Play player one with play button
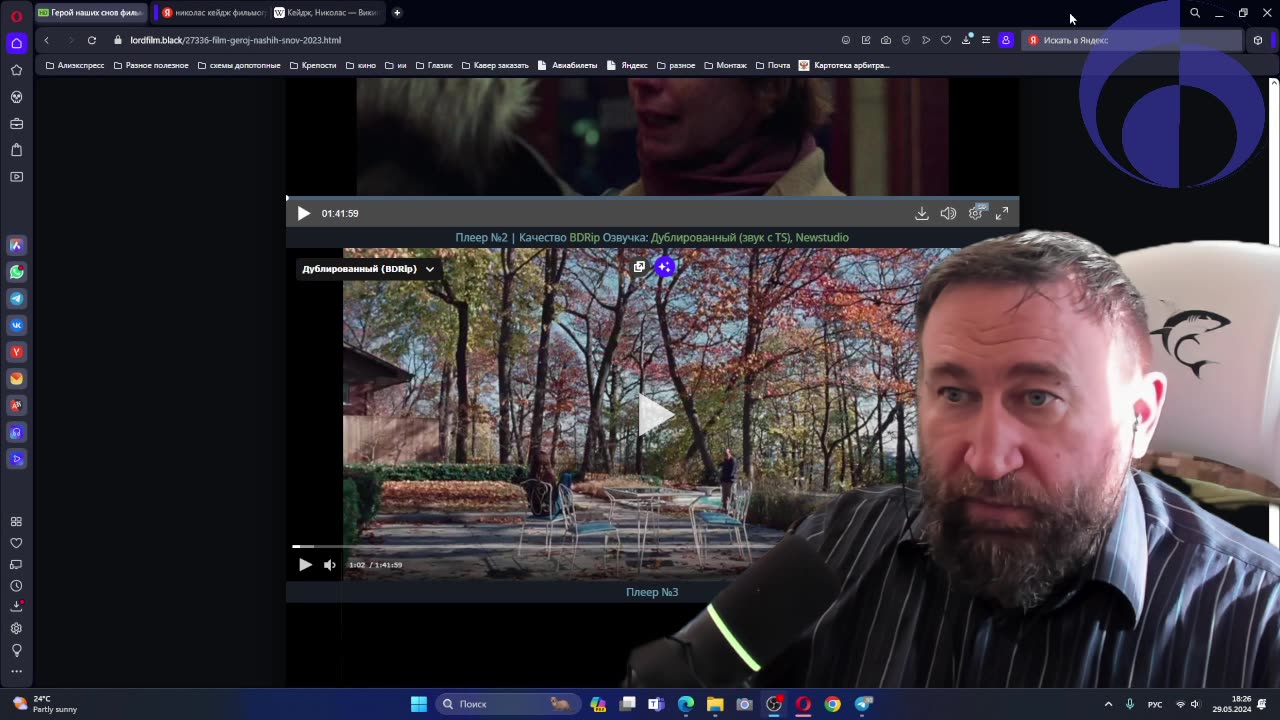The image size is (1280, 720). (304, 213)
